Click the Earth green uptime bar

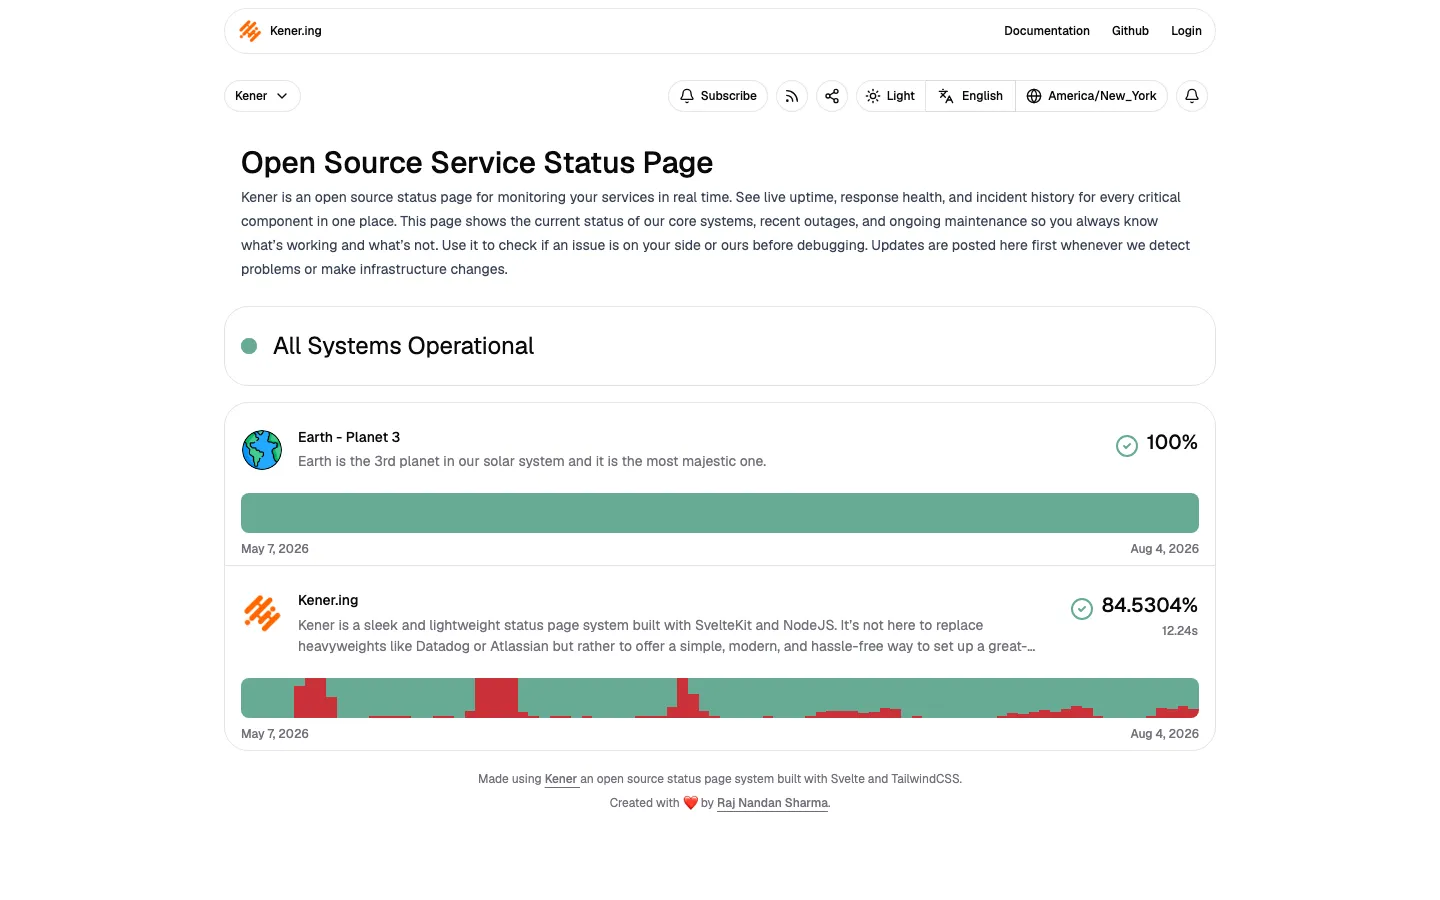point(720,513)
